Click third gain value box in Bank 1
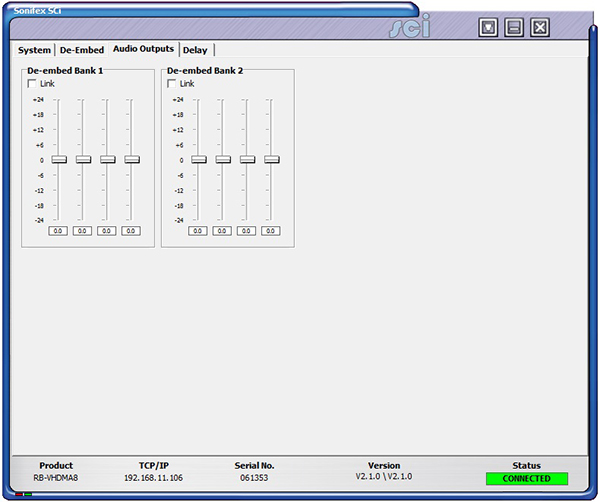 coord(106,231)
